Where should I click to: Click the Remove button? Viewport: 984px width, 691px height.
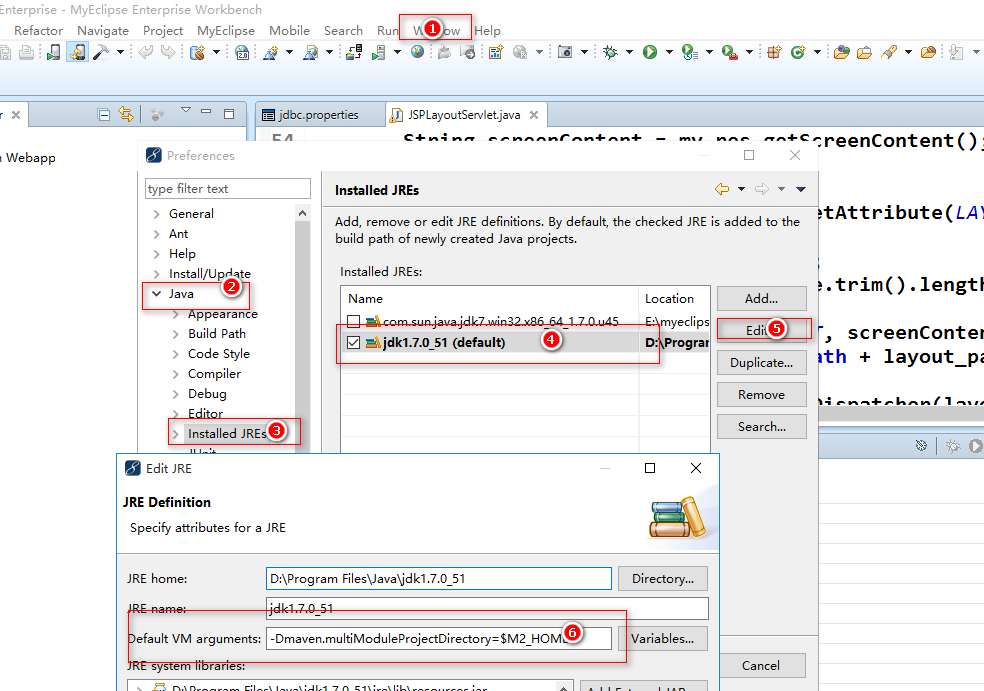pos(761,395)
